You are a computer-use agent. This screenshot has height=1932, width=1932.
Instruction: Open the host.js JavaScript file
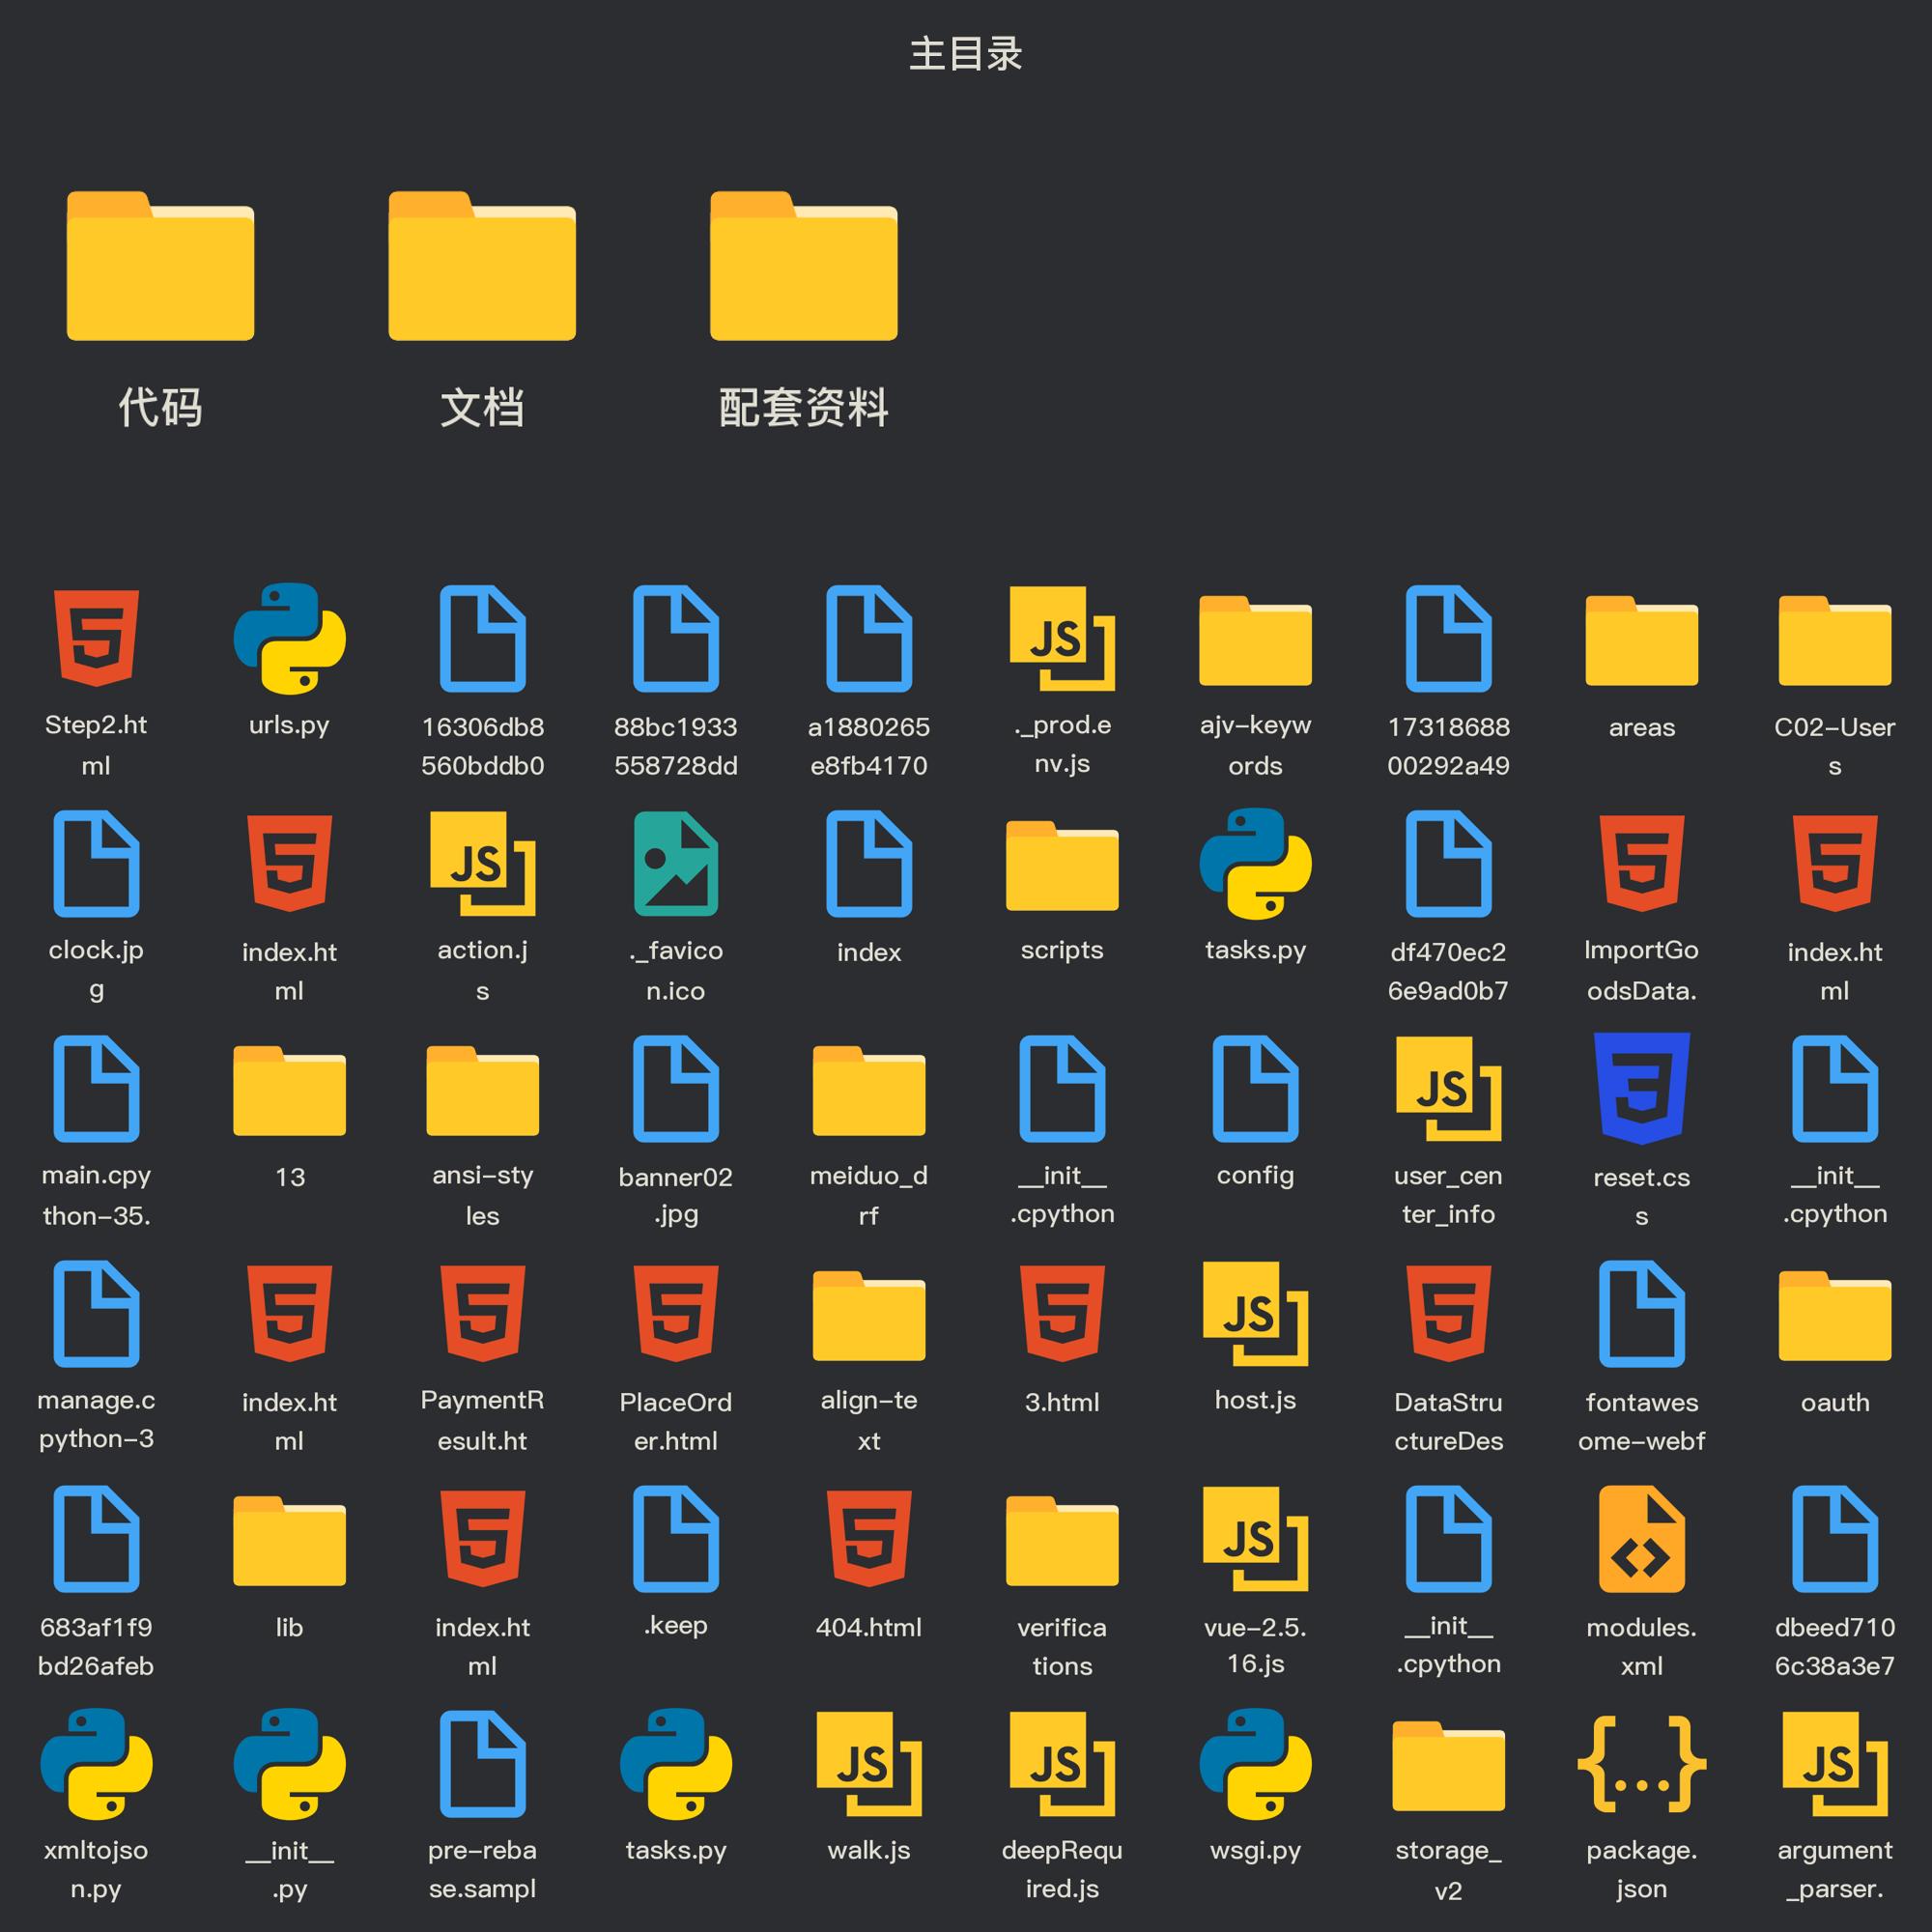1256,1313
